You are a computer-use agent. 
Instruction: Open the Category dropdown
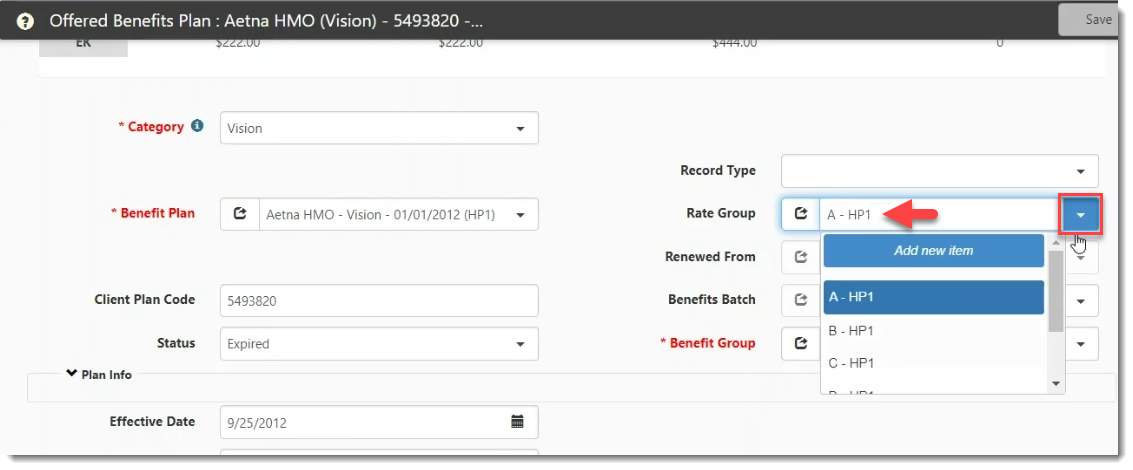point(519,129)
